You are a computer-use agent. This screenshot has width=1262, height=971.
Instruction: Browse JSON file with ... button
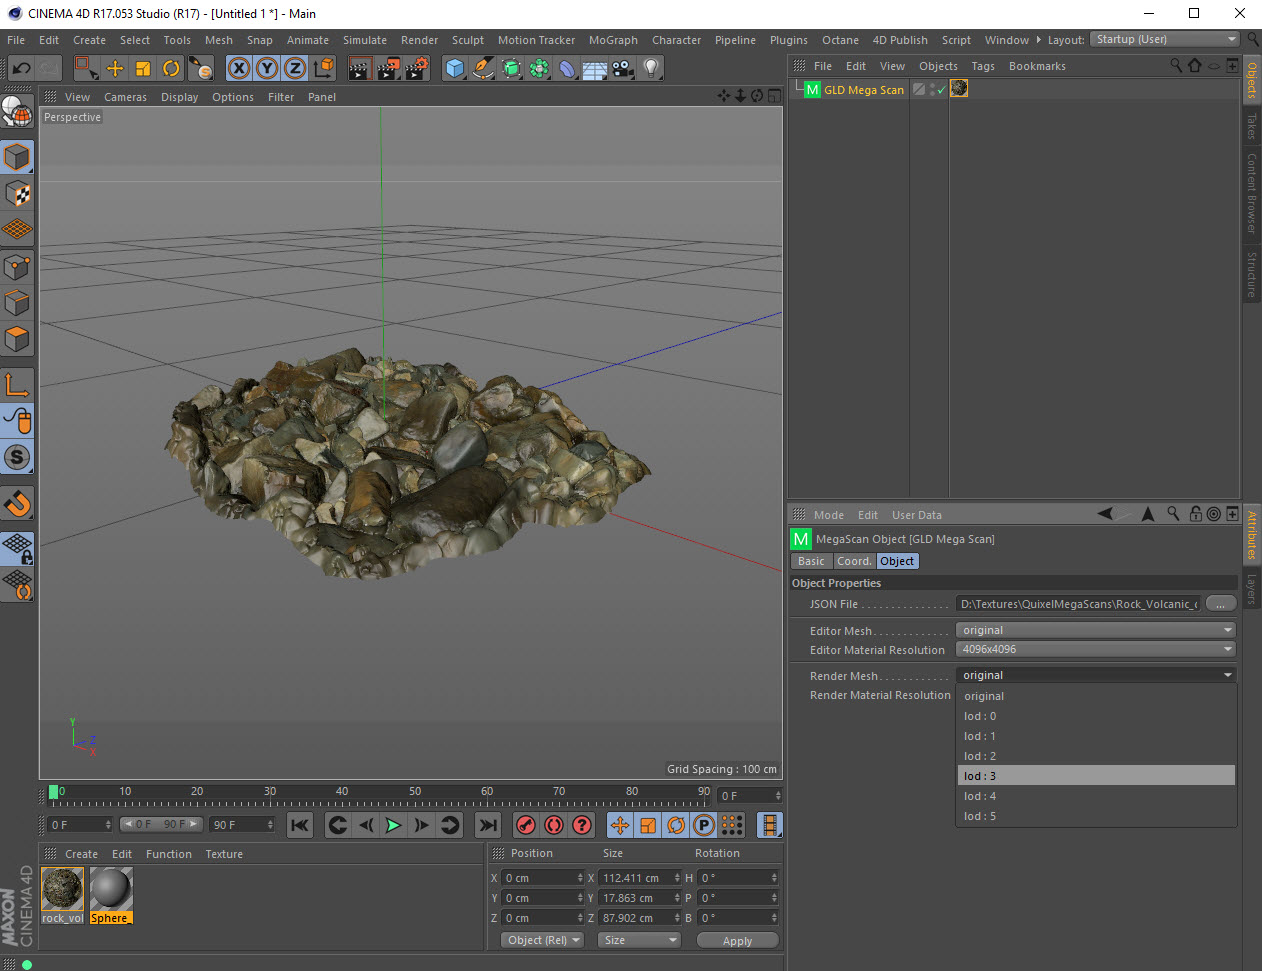1220,603
